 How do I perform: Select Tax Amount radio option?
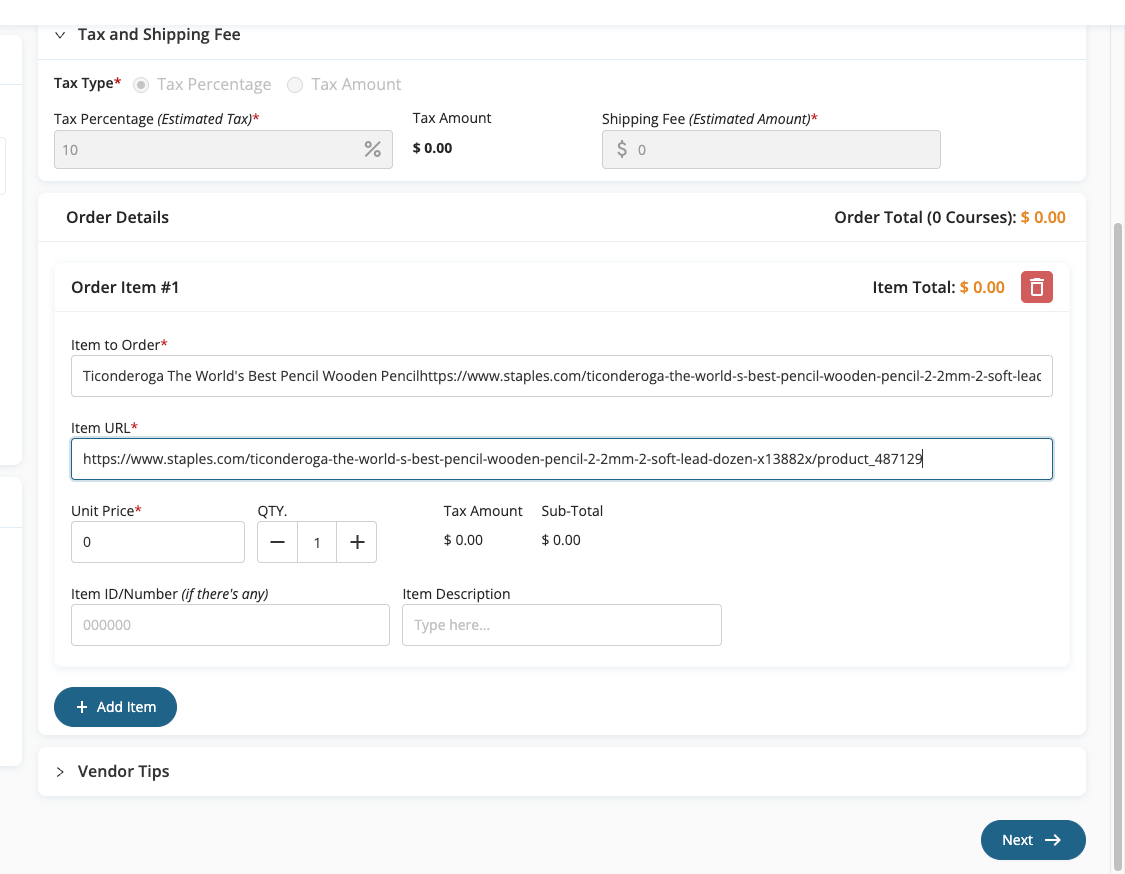click(x=295, y=85)
